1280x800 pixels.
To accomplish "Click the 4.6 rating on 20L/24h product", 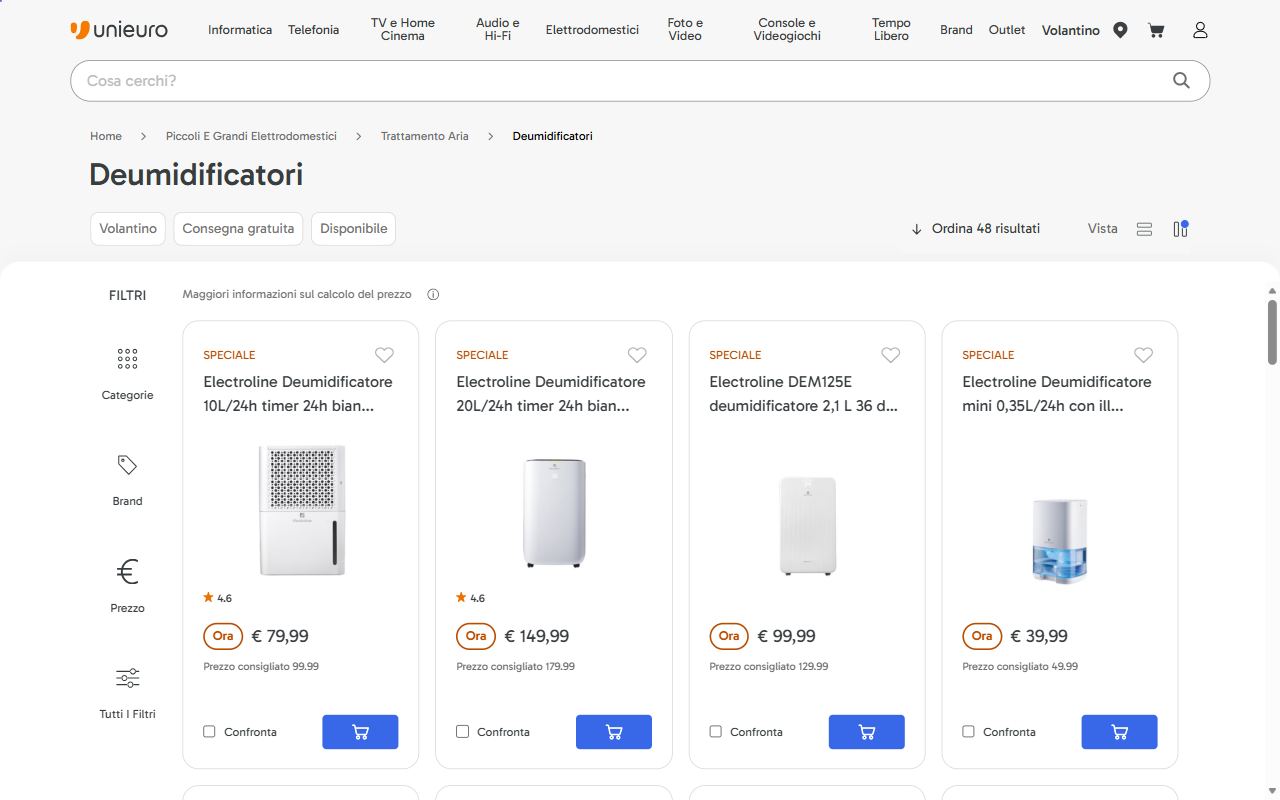I will [x=470, y=598].
